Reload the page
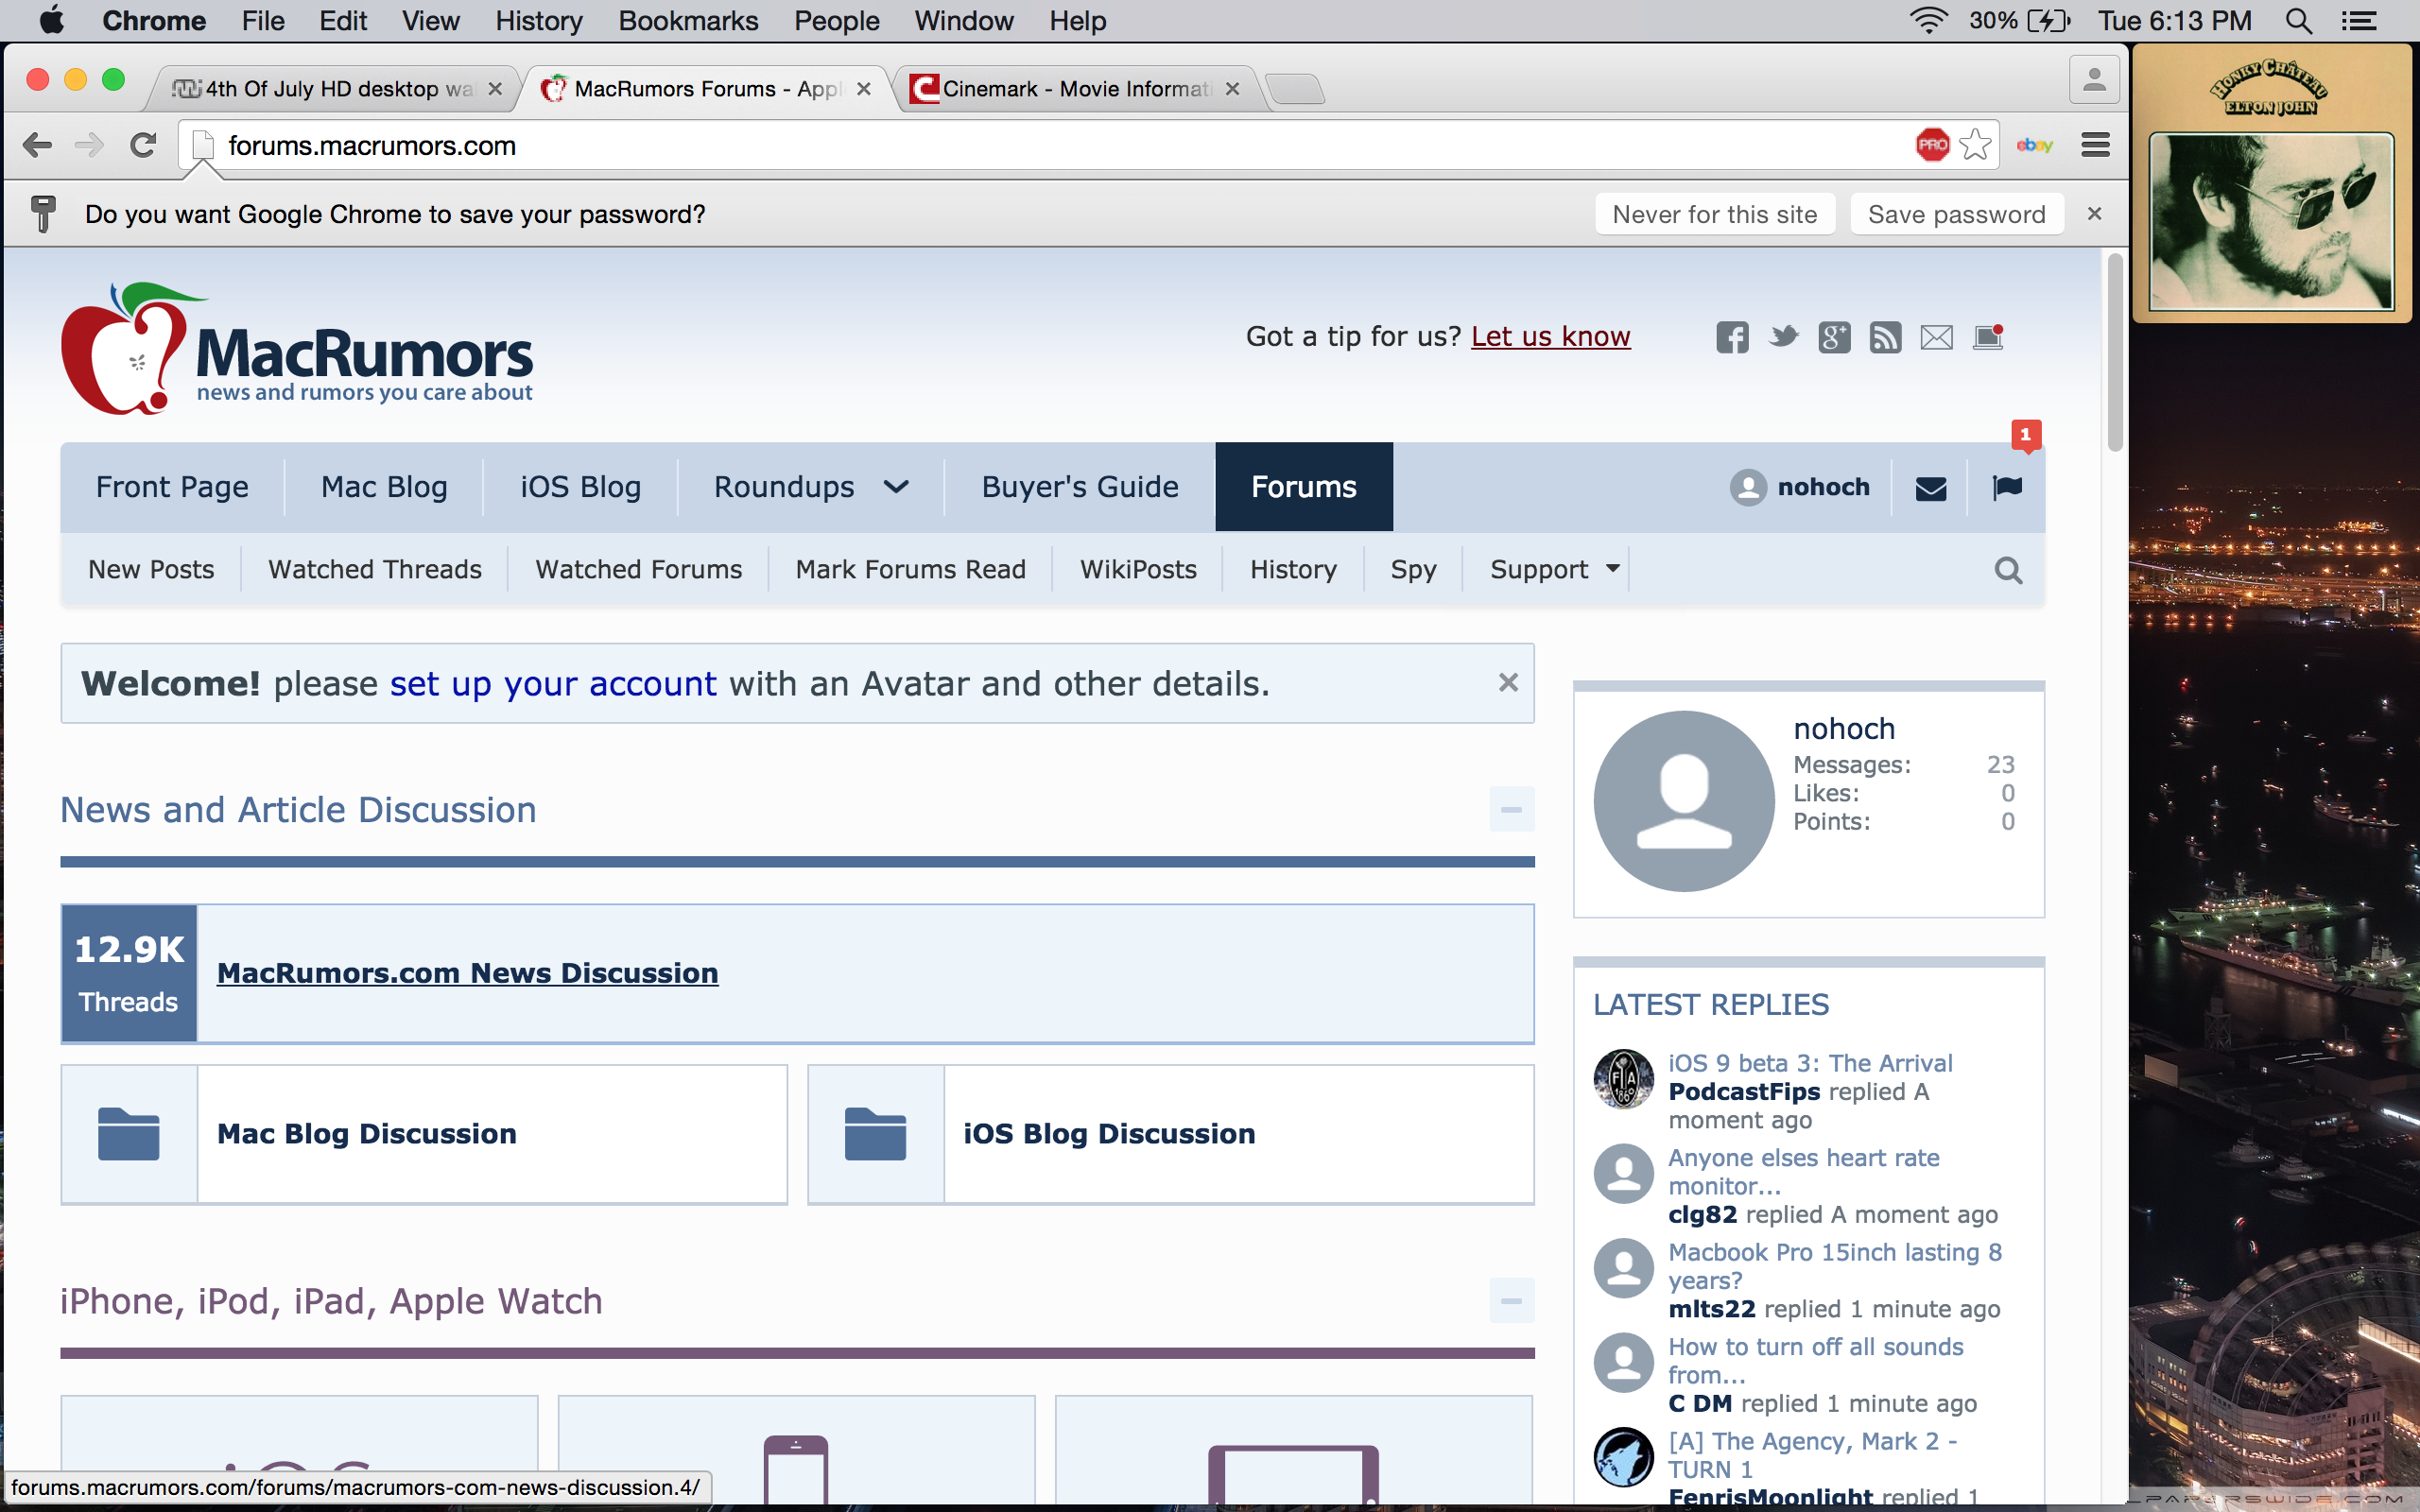This screenshot has height=1512, width=2420. click(143, 145)
